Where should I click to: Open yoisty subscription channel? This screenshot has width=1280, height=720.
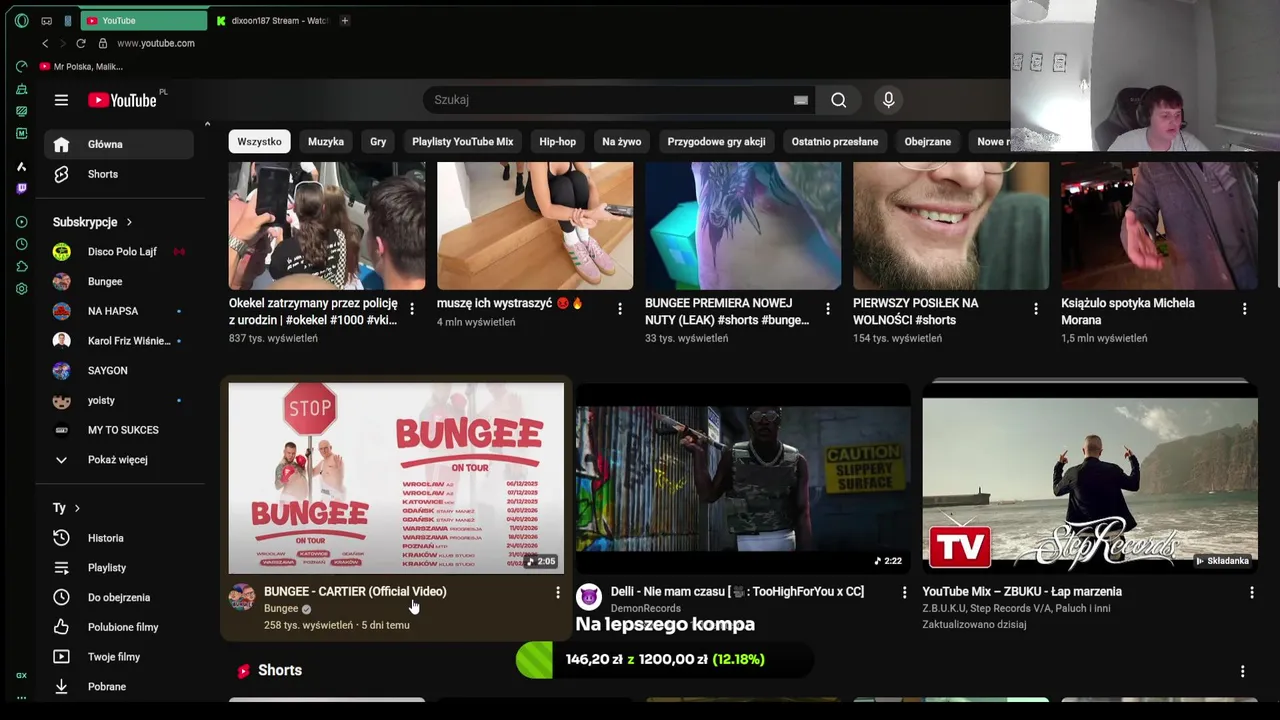coord(121,400)
